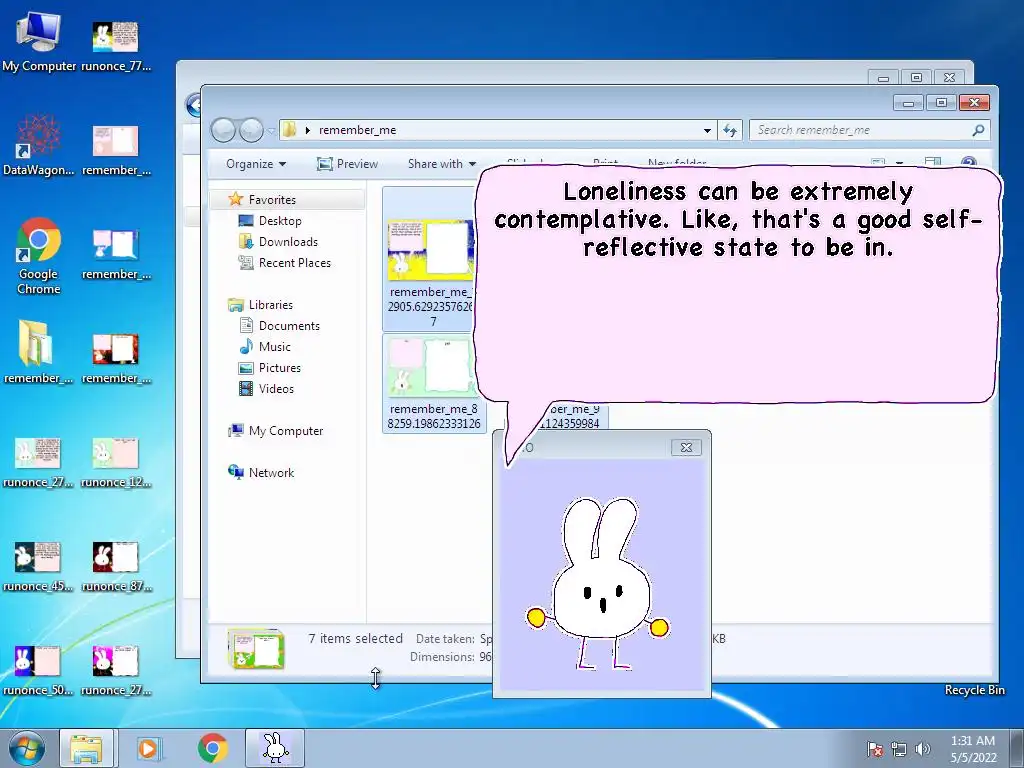
Task: Select the runonce_27 file beside runonce_50
Action: click(x=116, y=669)
